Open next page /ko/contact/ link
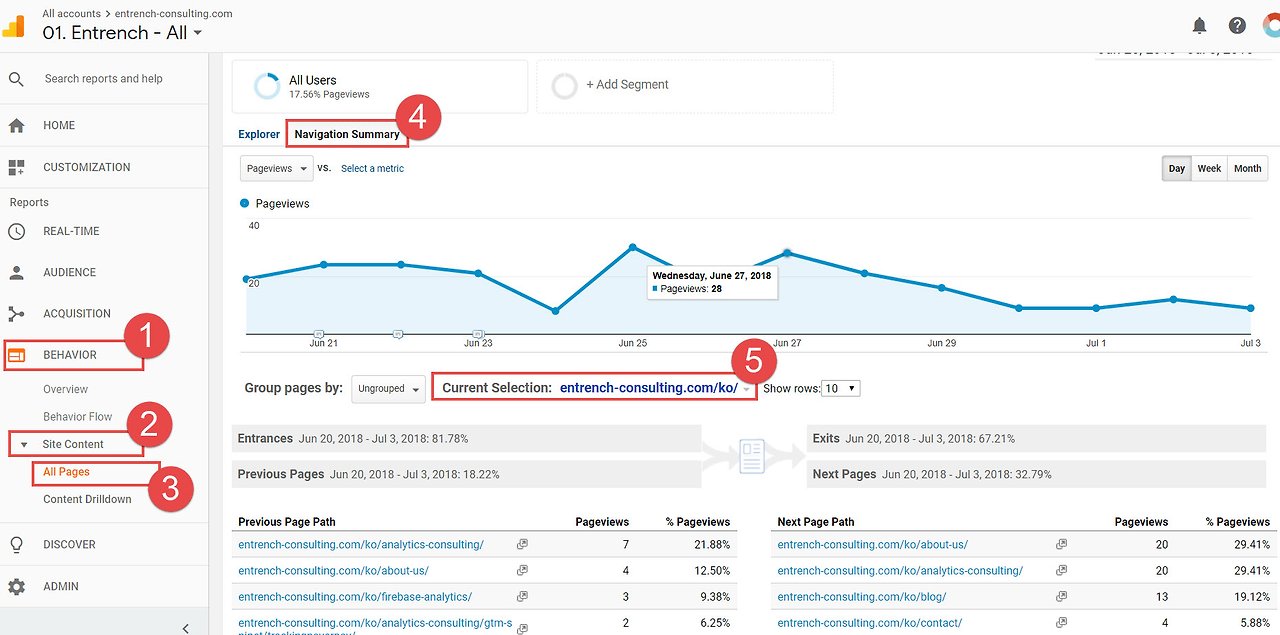The image size is (1280, 635). pyautogui.click(x=870, y=623)
